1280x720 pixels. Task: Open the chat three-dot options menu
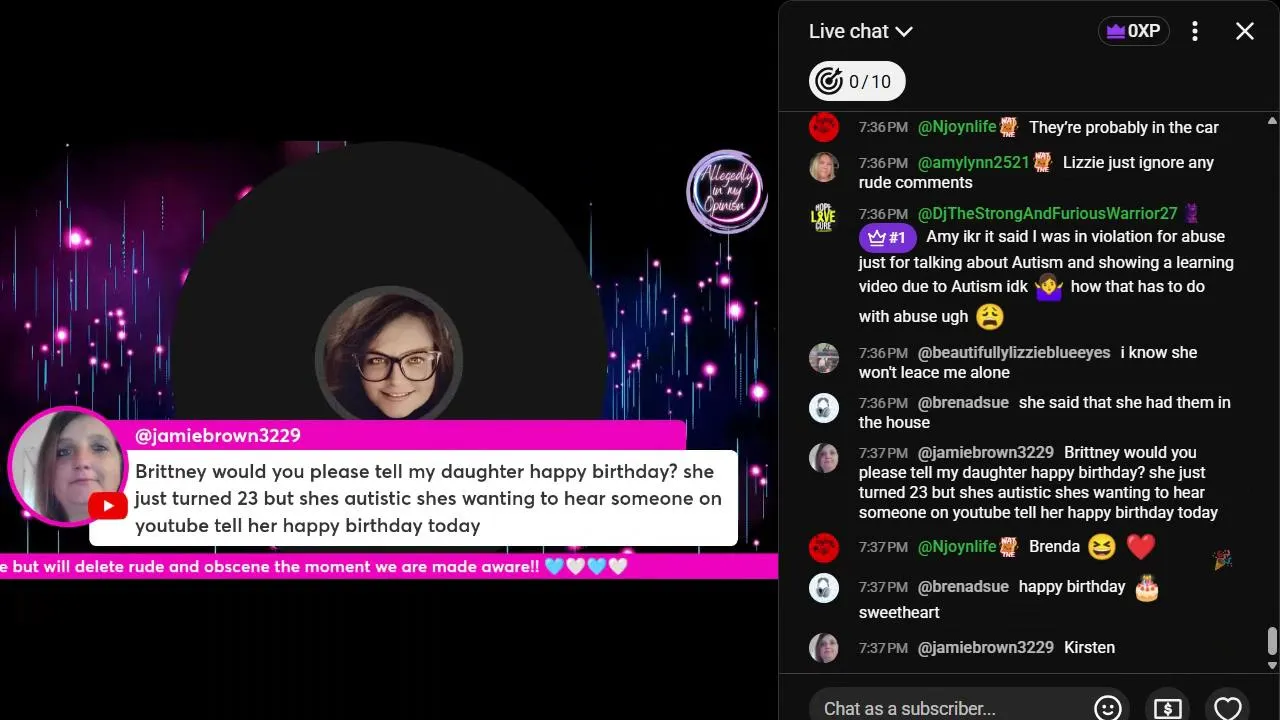[1194, 31]
